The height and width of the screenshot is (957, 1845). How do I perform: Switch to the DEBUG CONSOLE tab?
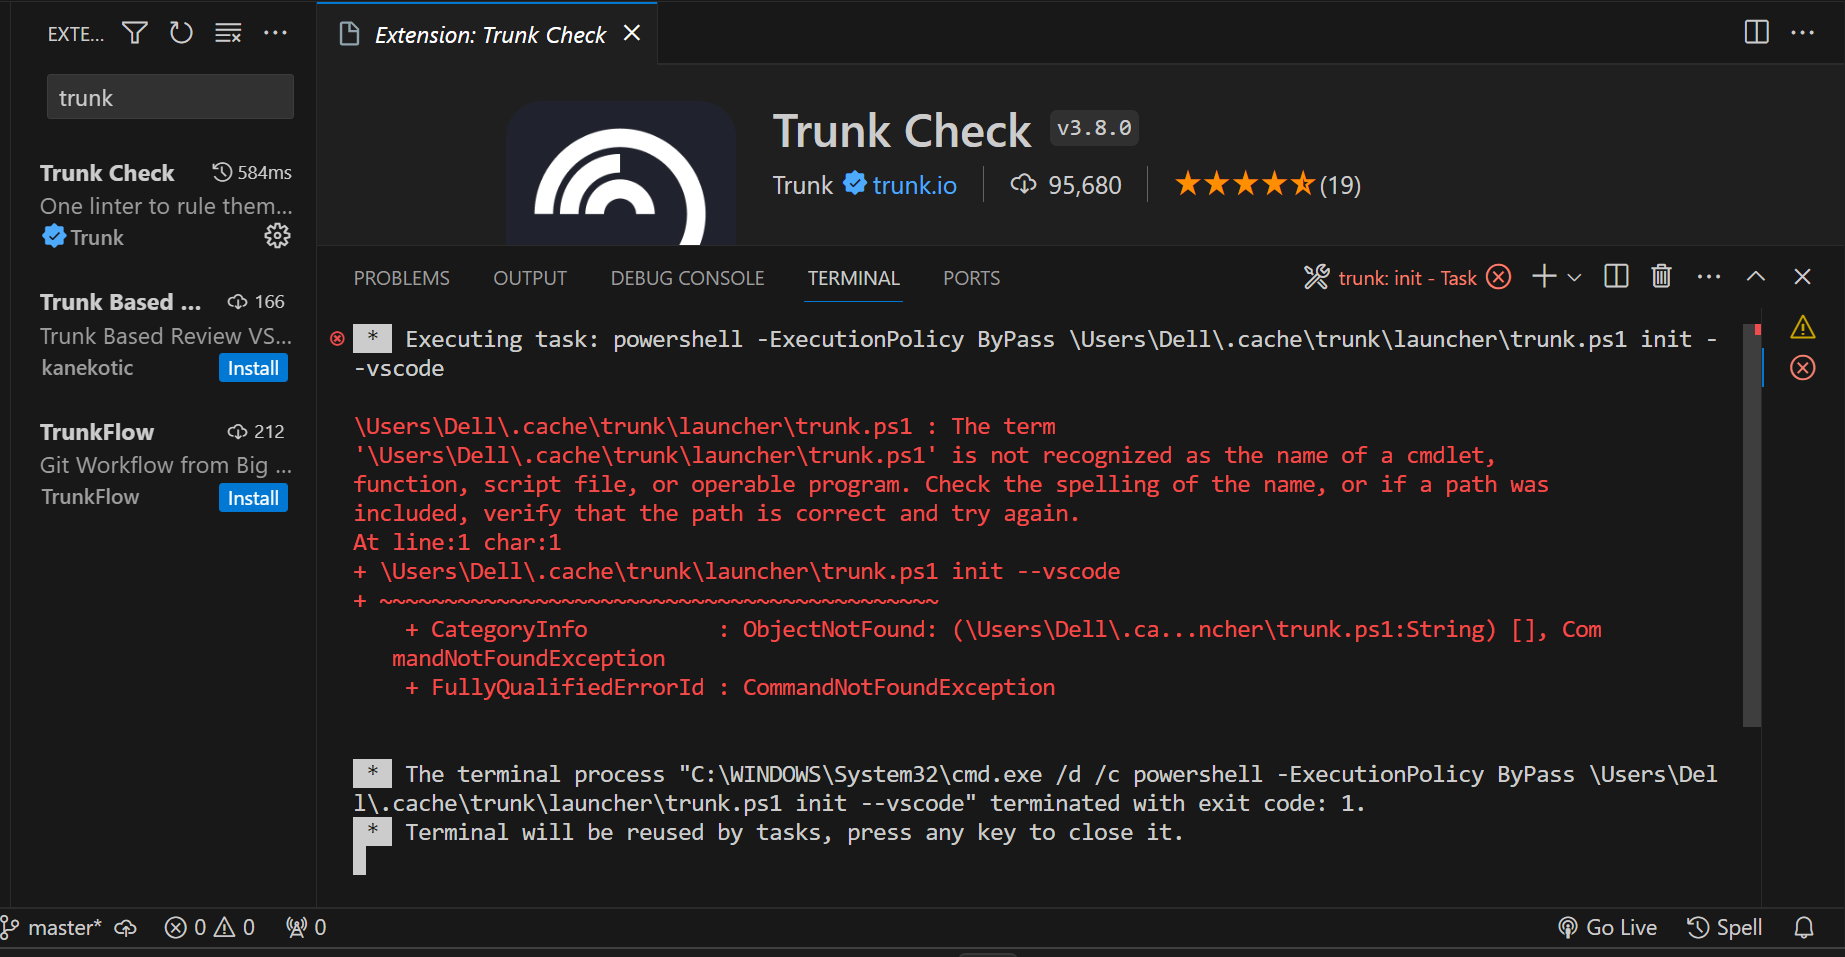coord(687,278)
